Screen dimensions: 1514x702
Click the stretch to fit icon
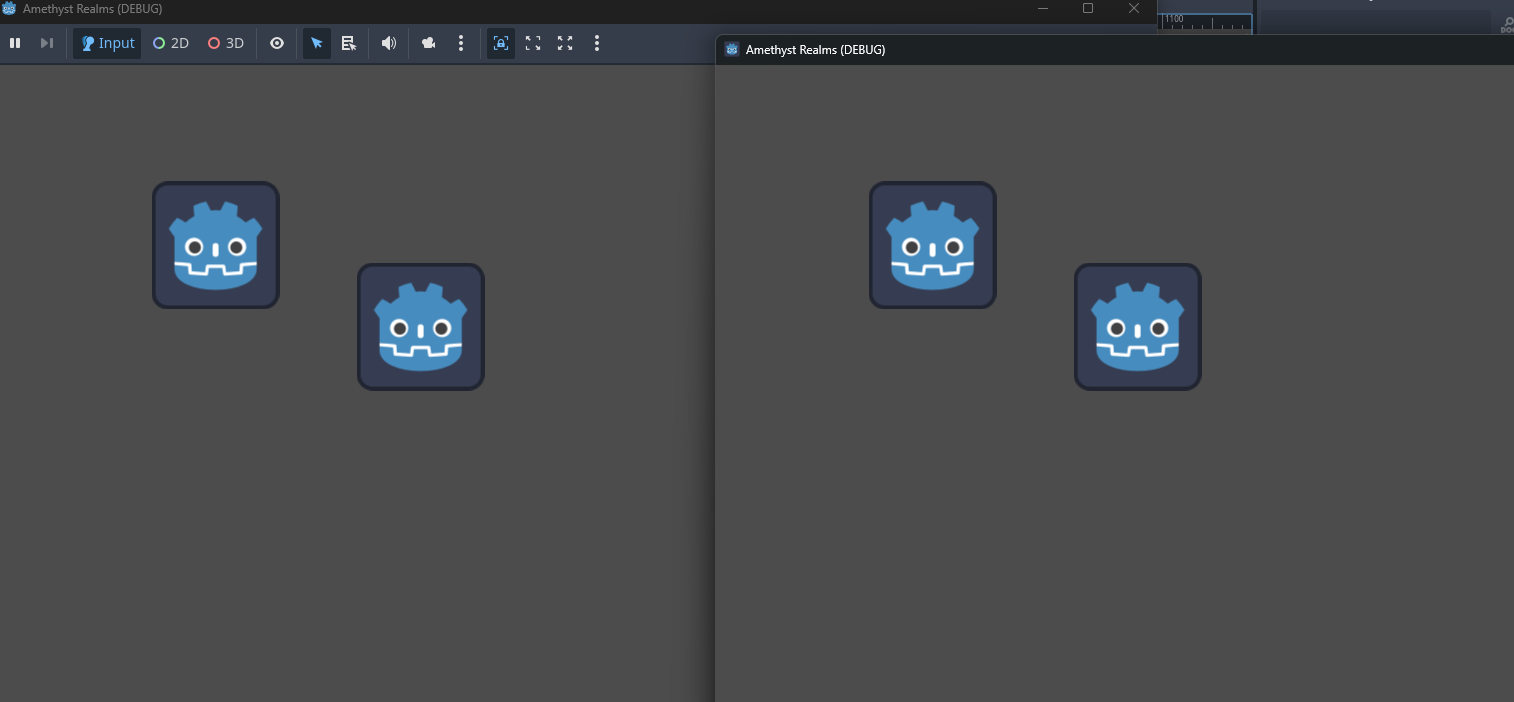(565, 43)
